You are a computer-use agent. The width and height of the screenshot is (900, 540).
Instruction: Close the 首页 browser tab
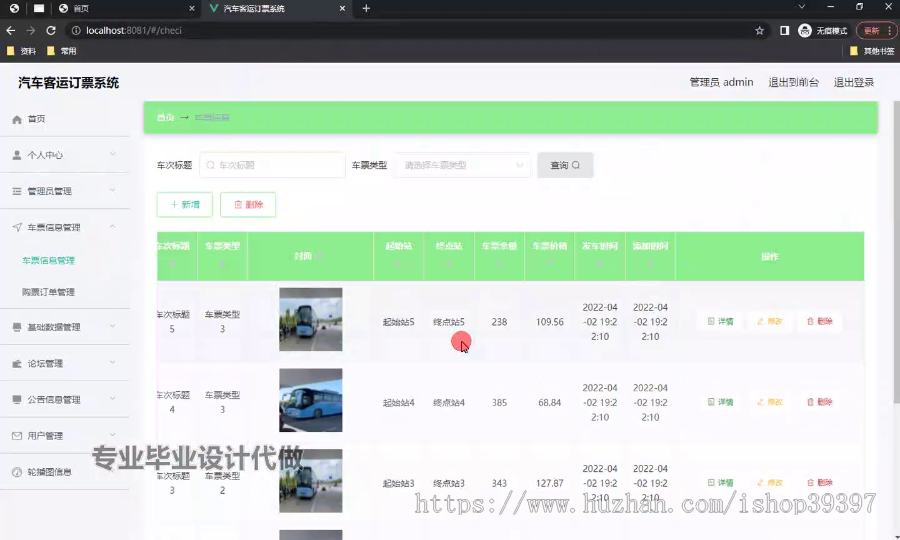[192, 9]
